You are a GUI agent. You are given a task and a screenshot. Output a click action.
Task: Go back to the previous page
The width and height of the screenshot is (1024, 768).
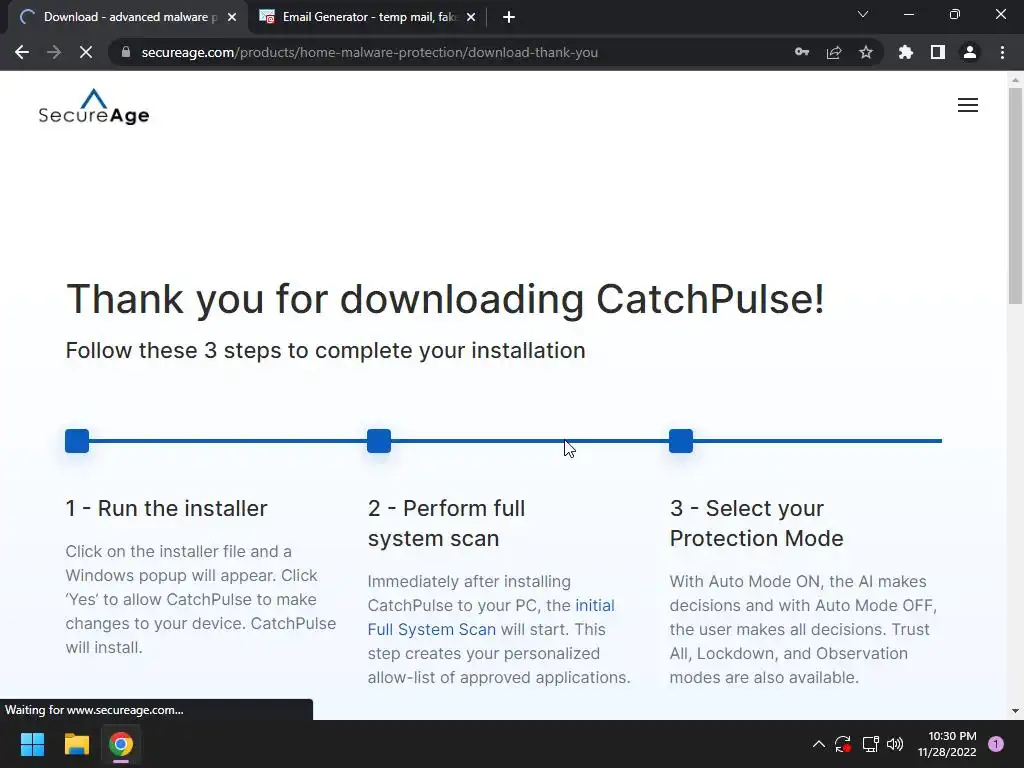22,52
